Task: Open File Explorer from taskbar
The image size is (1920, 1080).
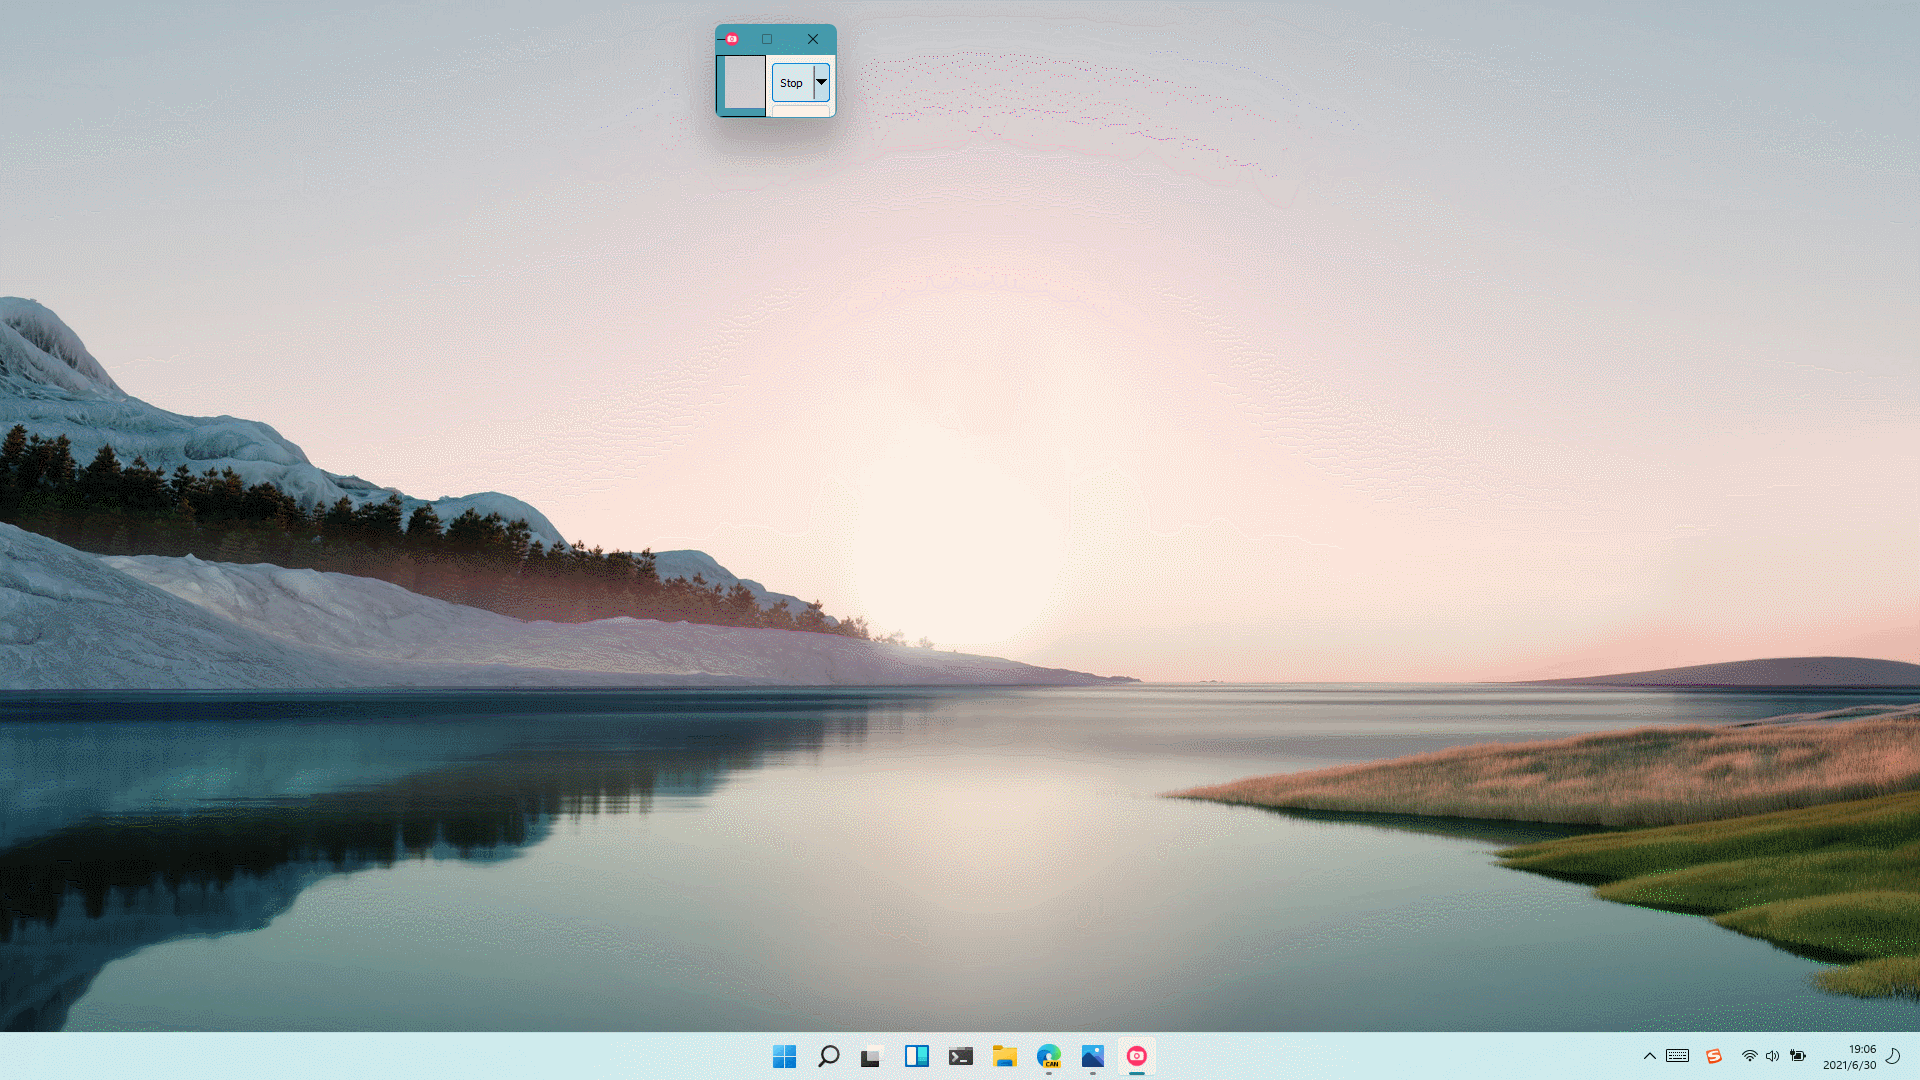Action: [x=1005, y=1056]
